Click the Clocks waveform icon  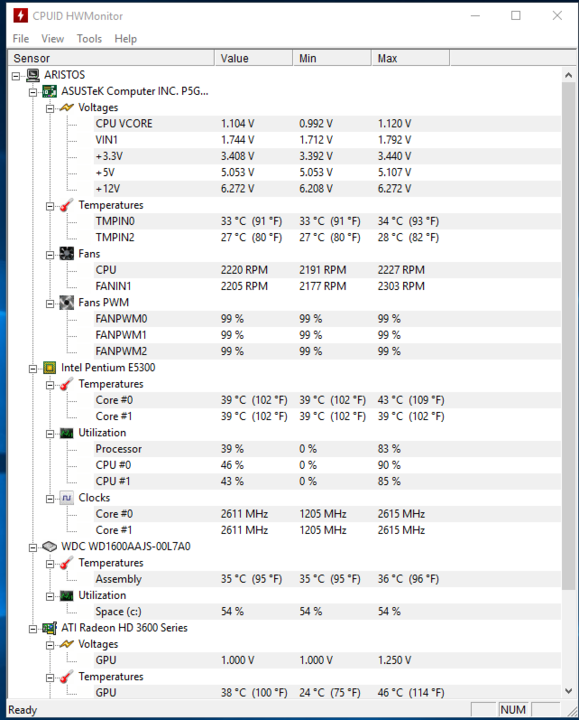pos(67,498)
